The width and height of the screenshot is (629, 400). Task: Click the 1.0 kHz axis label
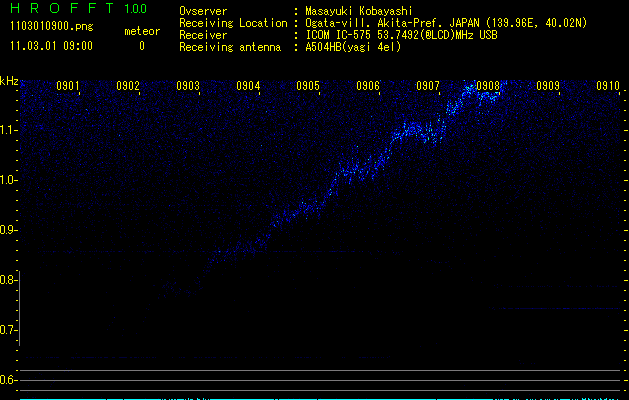tap(8, 180)
